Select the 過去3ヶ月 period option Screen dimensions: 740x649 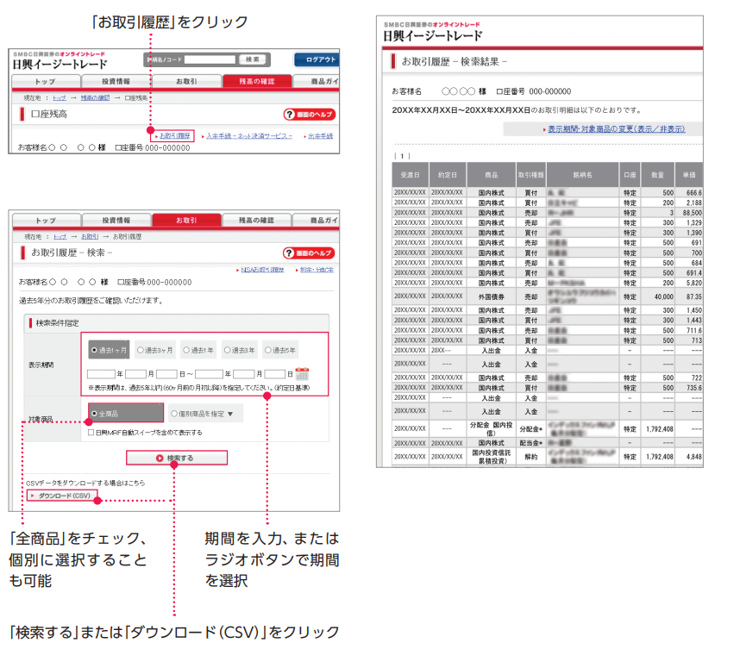(138, 351)
